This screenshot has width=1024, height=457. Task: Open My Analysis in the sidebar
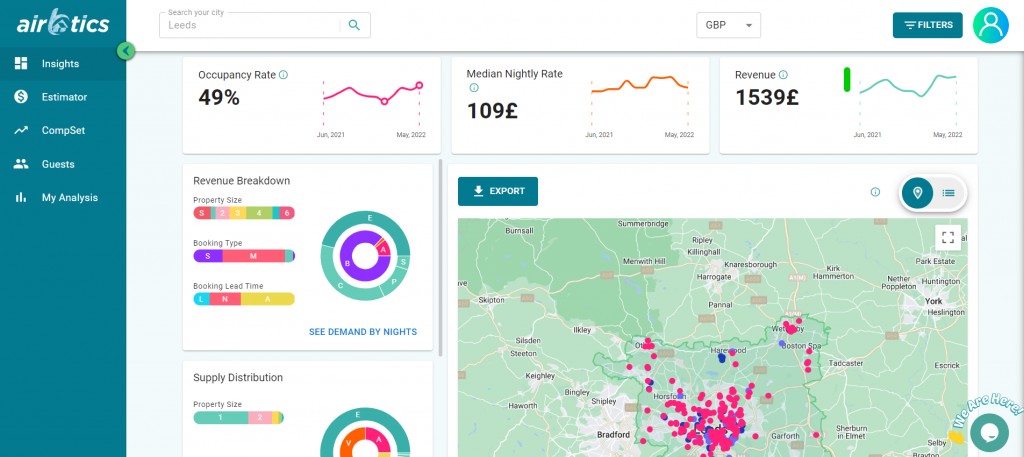click(63, 197)
